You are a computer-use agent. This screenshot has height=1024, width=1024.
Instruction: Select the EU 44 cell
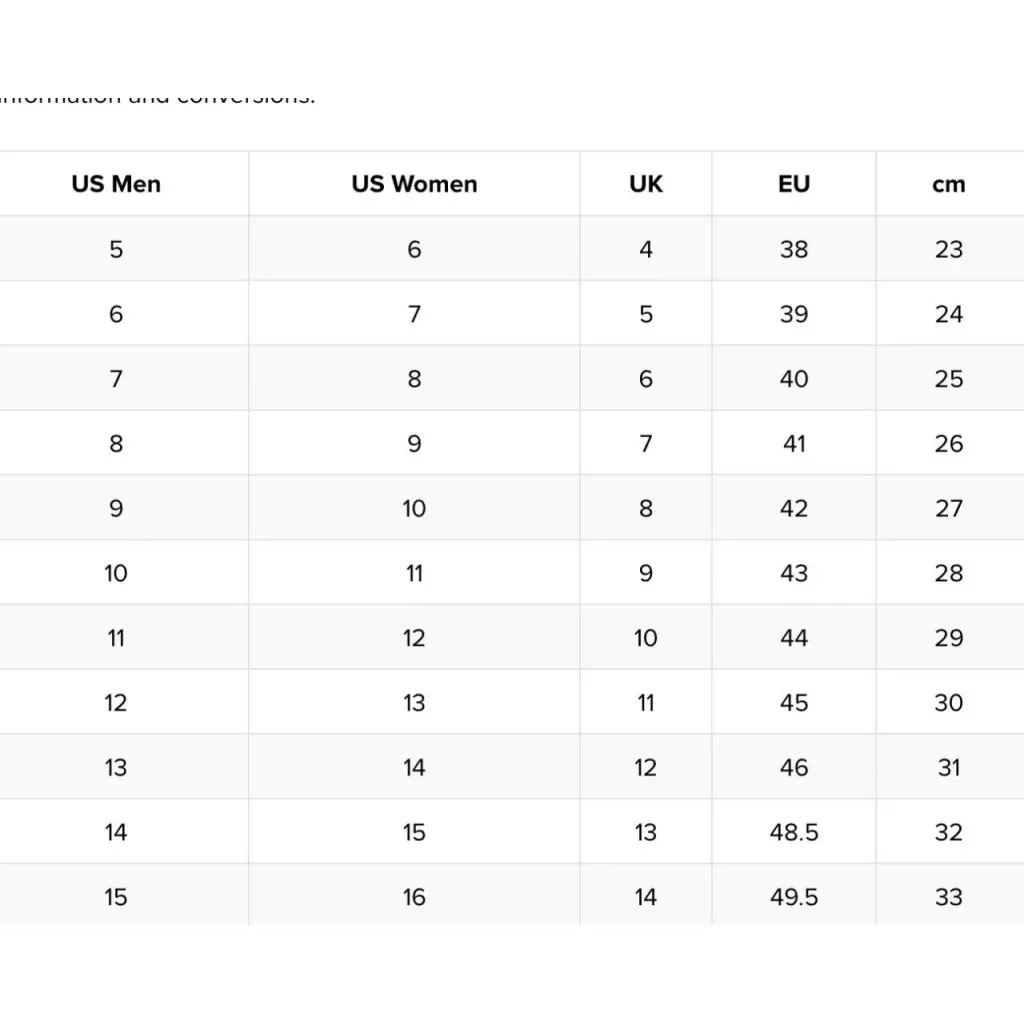[794, 638]
